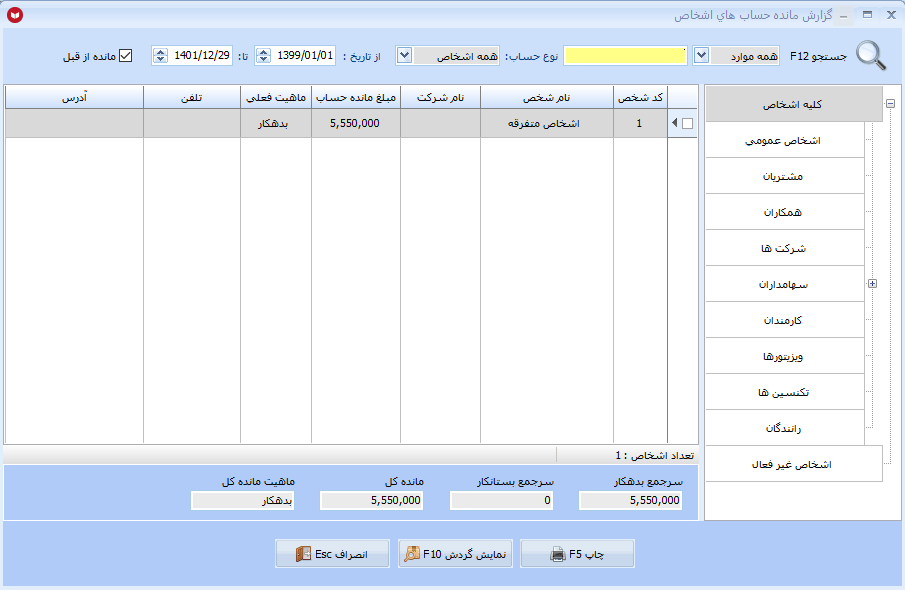905x590 pixels.
Task: Click the red app logo icon
Action: tap(15, 15)
